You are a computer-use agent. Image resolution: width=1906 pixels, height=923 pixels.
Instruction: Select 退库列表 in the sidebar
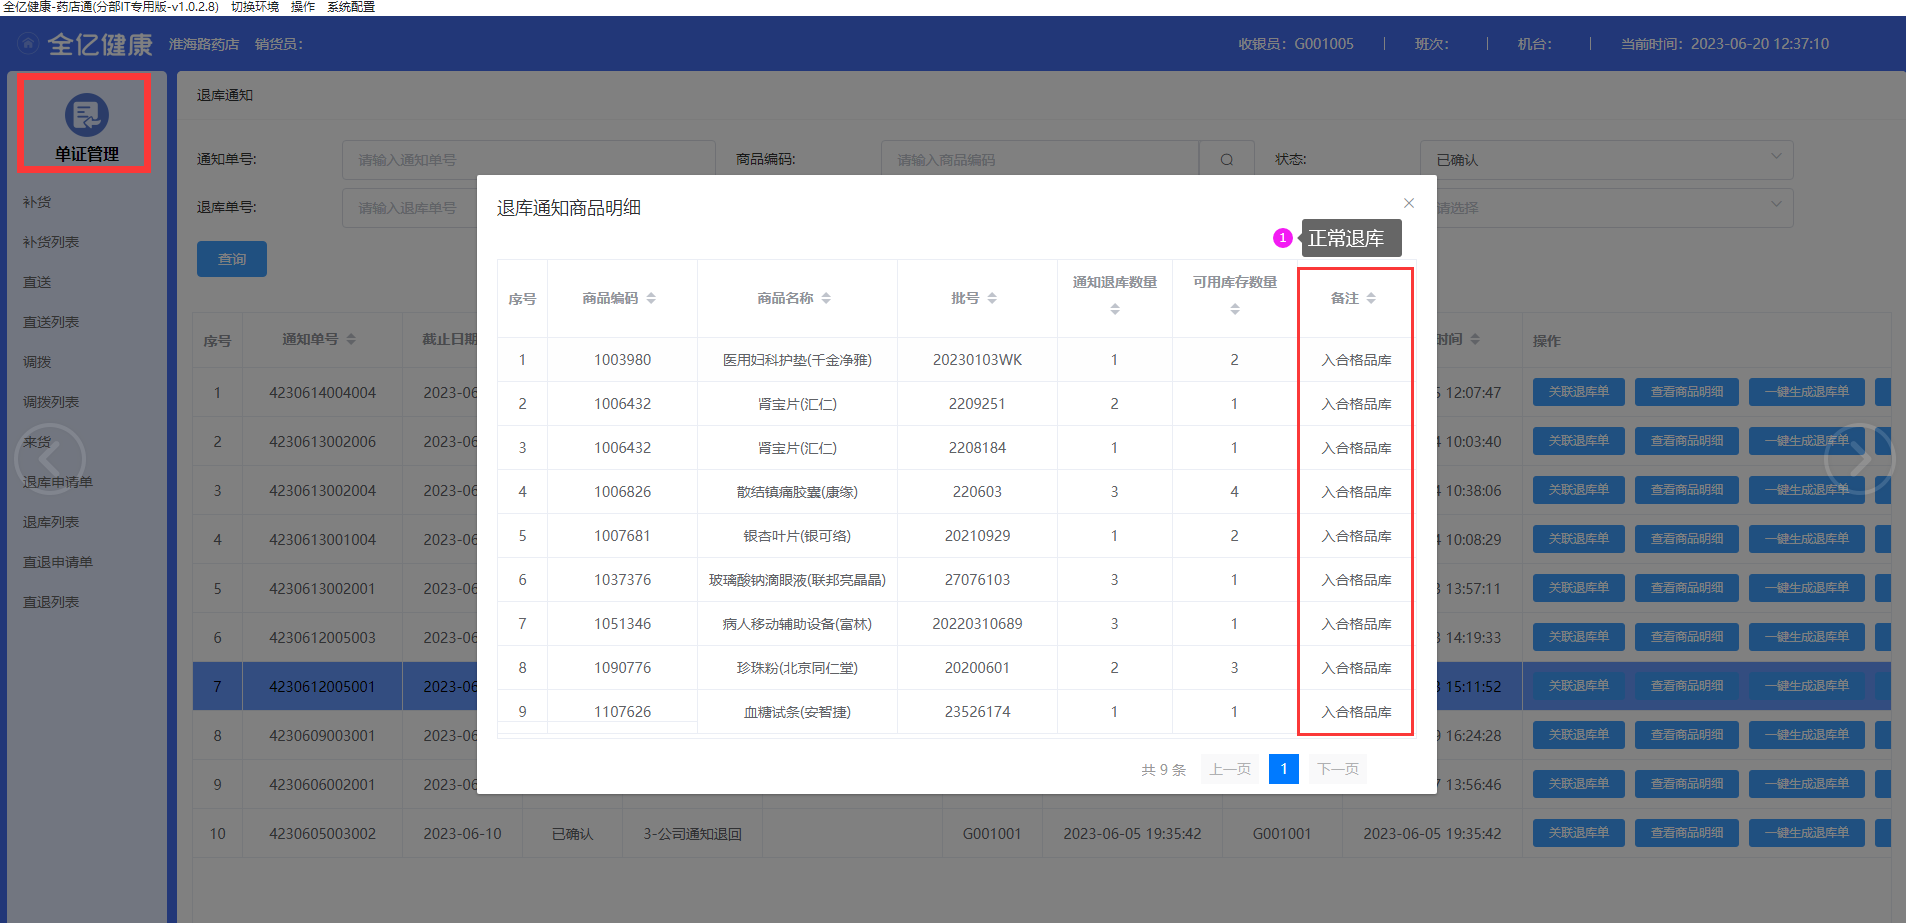51,522
